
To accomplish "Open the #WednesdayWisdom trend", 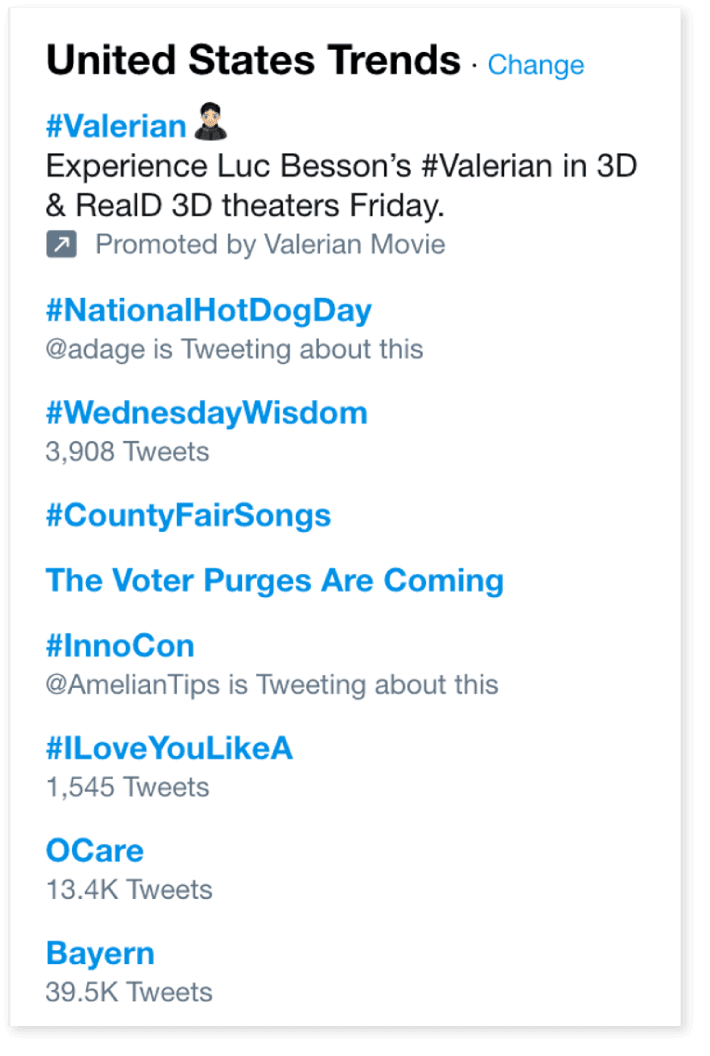I will coord(206,412).
